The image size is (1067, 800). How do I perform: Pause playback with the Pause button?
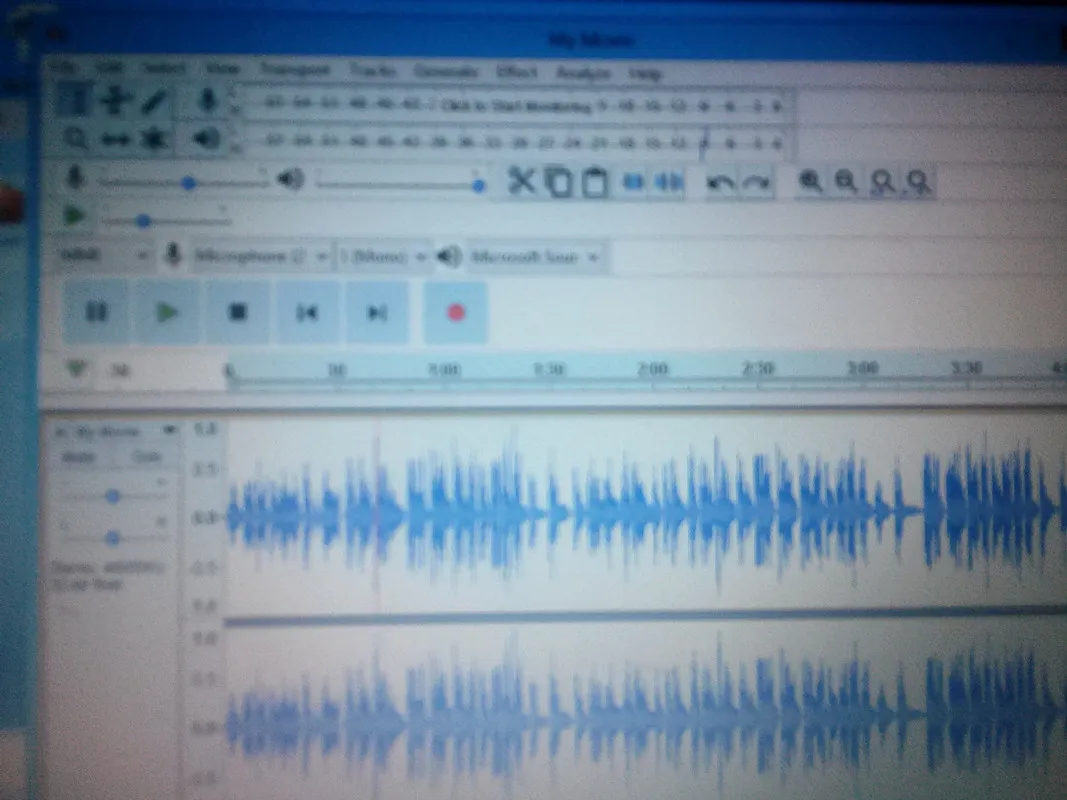tap(97, 312)
